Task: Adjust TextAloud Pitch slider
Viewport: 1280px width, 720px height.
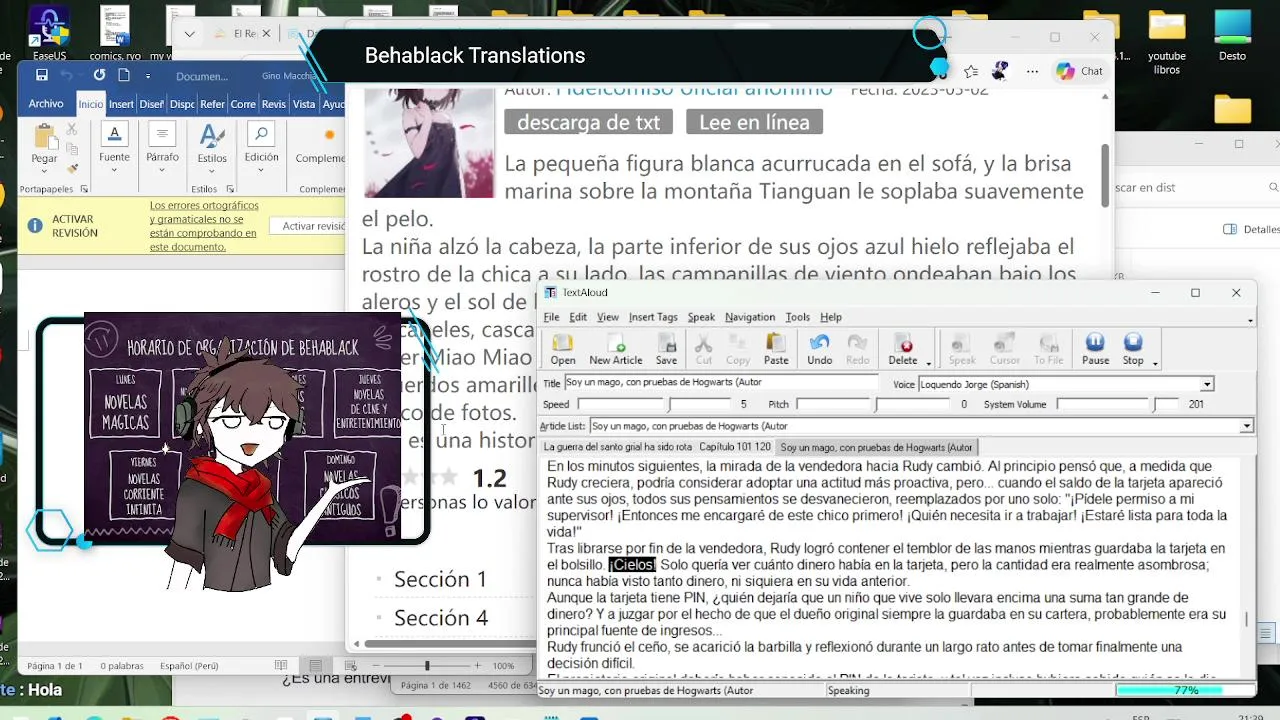Action: click(x=873, y=404)
